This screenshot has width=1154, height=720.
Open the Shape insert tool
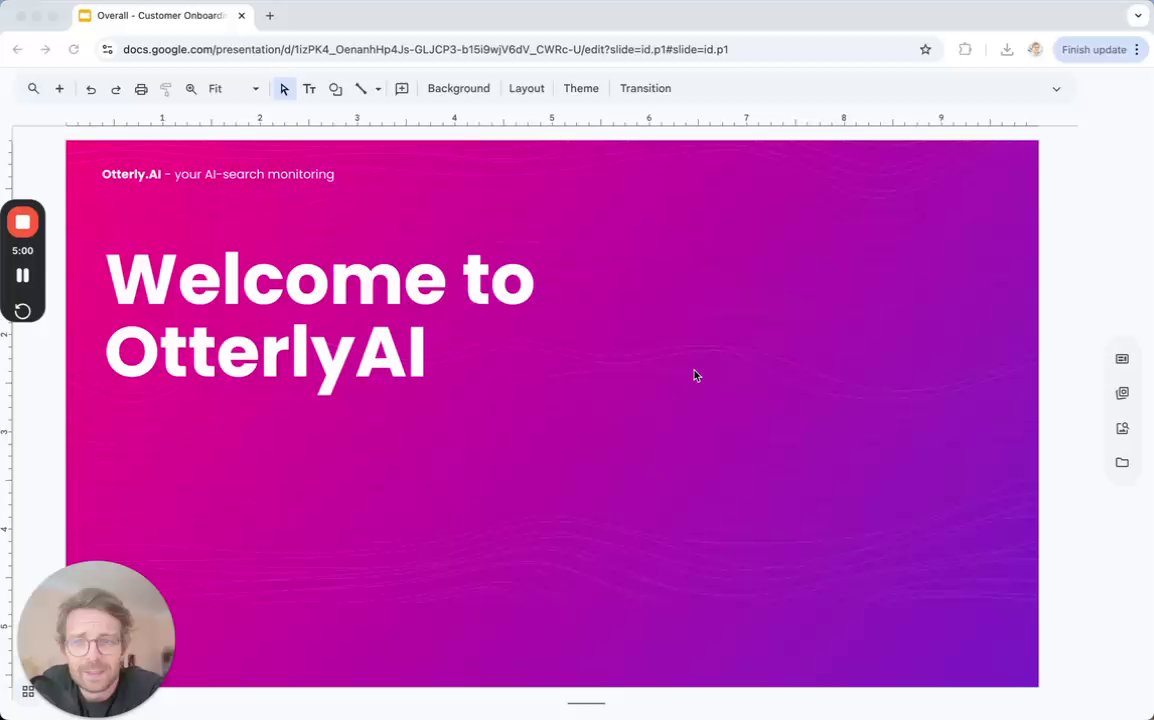click(335, 89)
